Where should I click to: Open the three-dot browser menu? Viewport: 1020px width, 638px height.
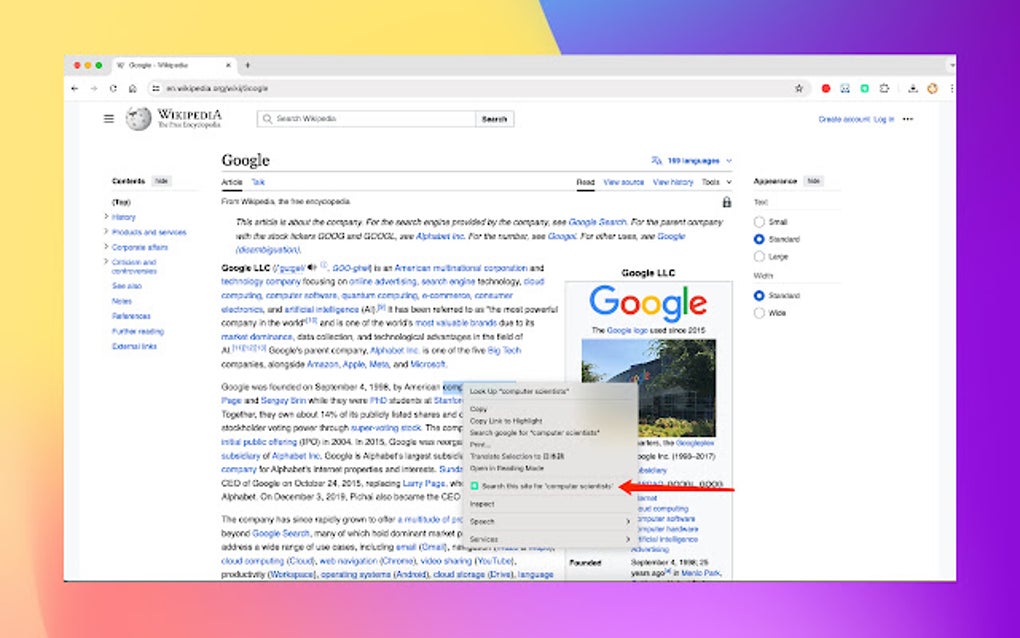click(x=952, y=88)
